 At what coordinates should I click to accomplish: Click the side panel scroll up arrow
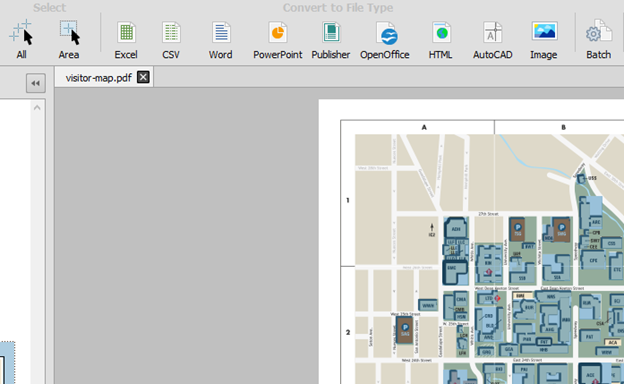[37, 108]
